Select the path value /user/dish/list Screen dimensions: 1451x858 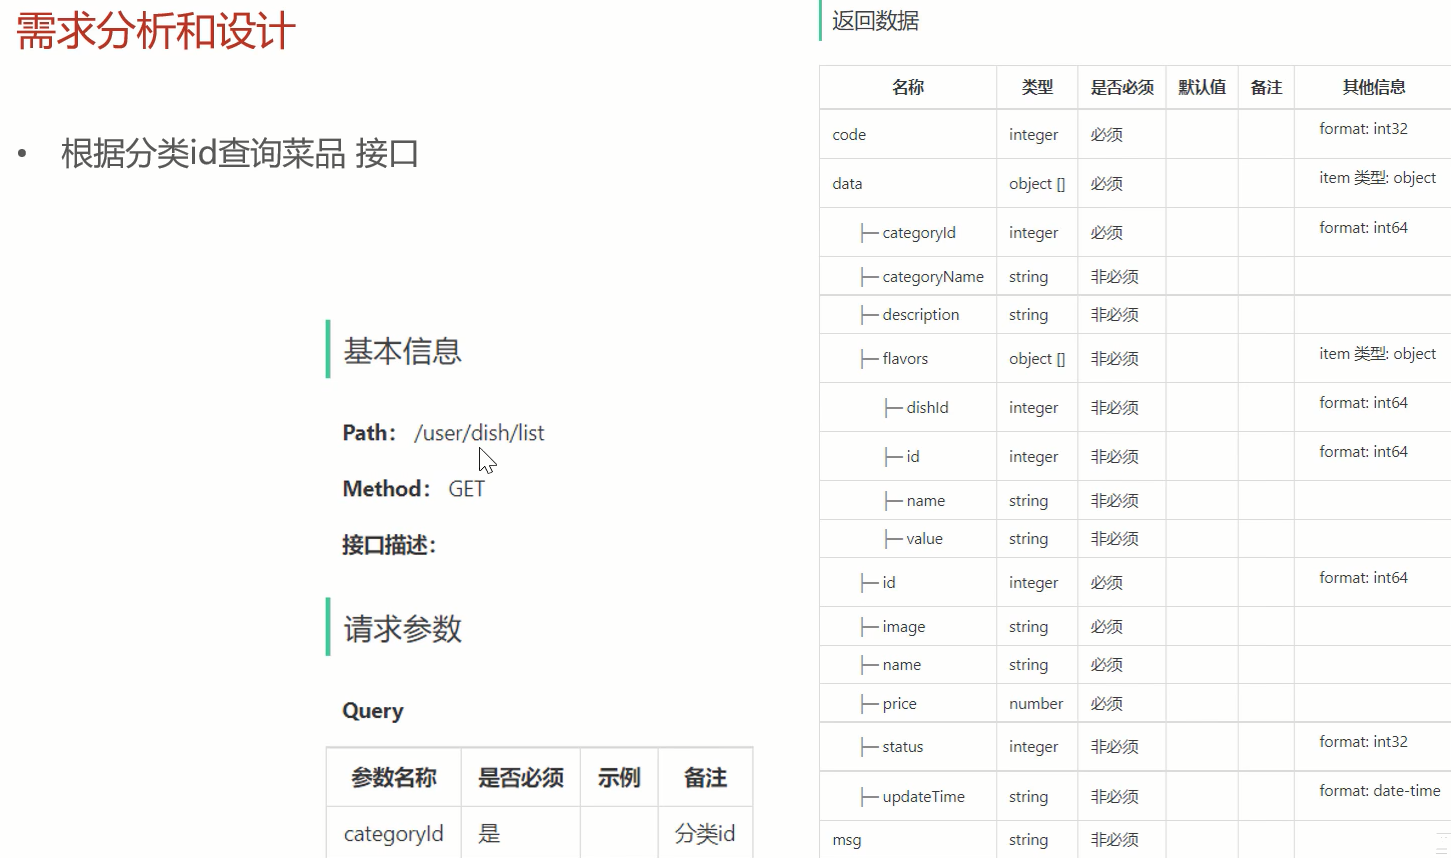click(x=479, y=433)
